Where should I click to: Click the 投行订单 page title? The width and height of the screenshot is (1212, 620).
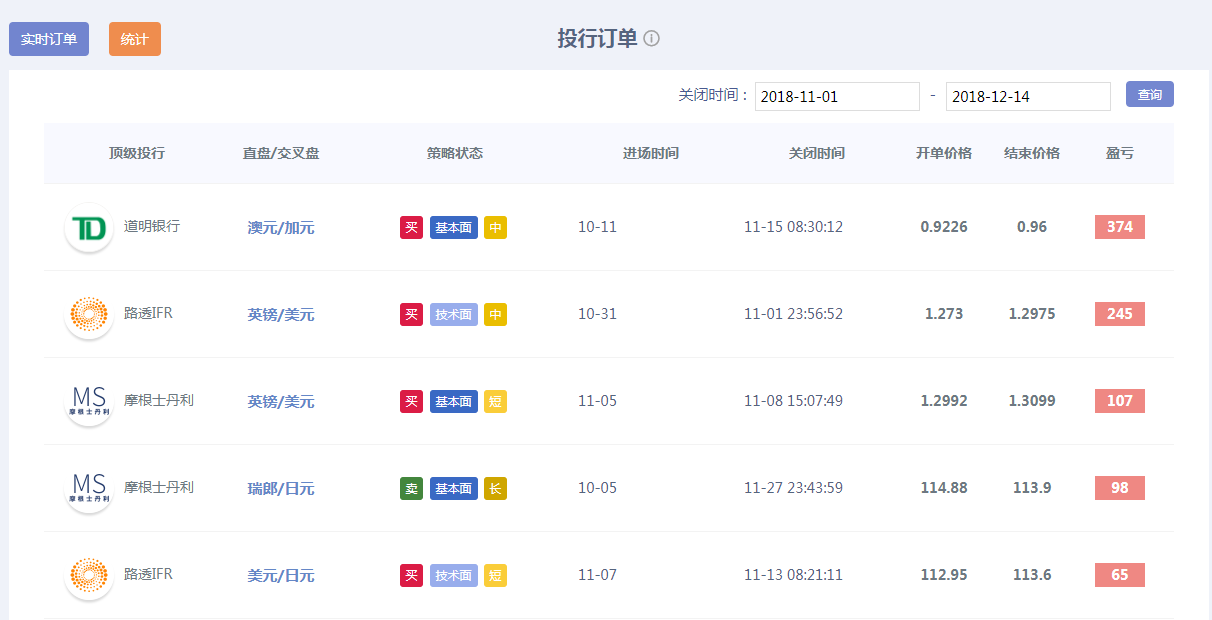[x=597, y=39]
